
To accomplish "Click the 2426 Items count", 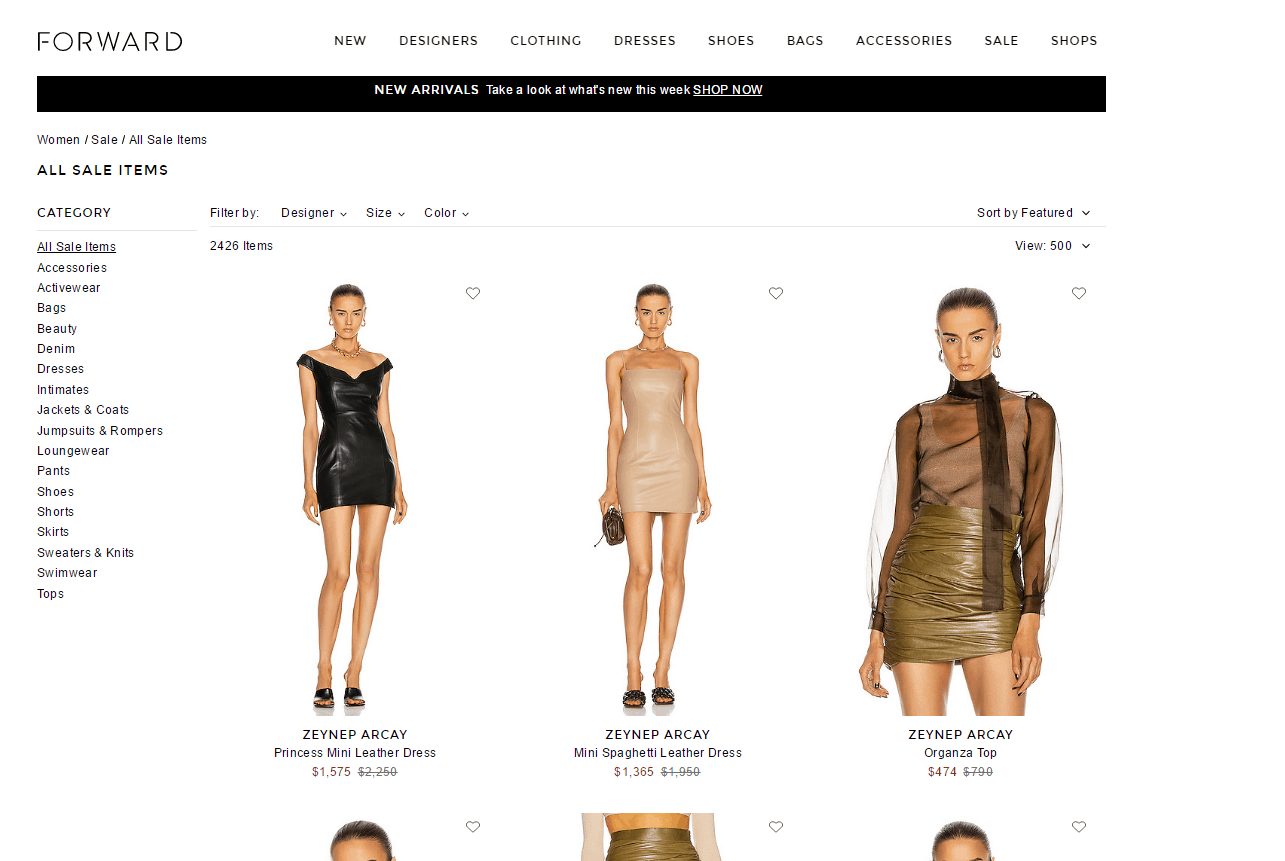I will pyautogui.click(x=241, y=246).
